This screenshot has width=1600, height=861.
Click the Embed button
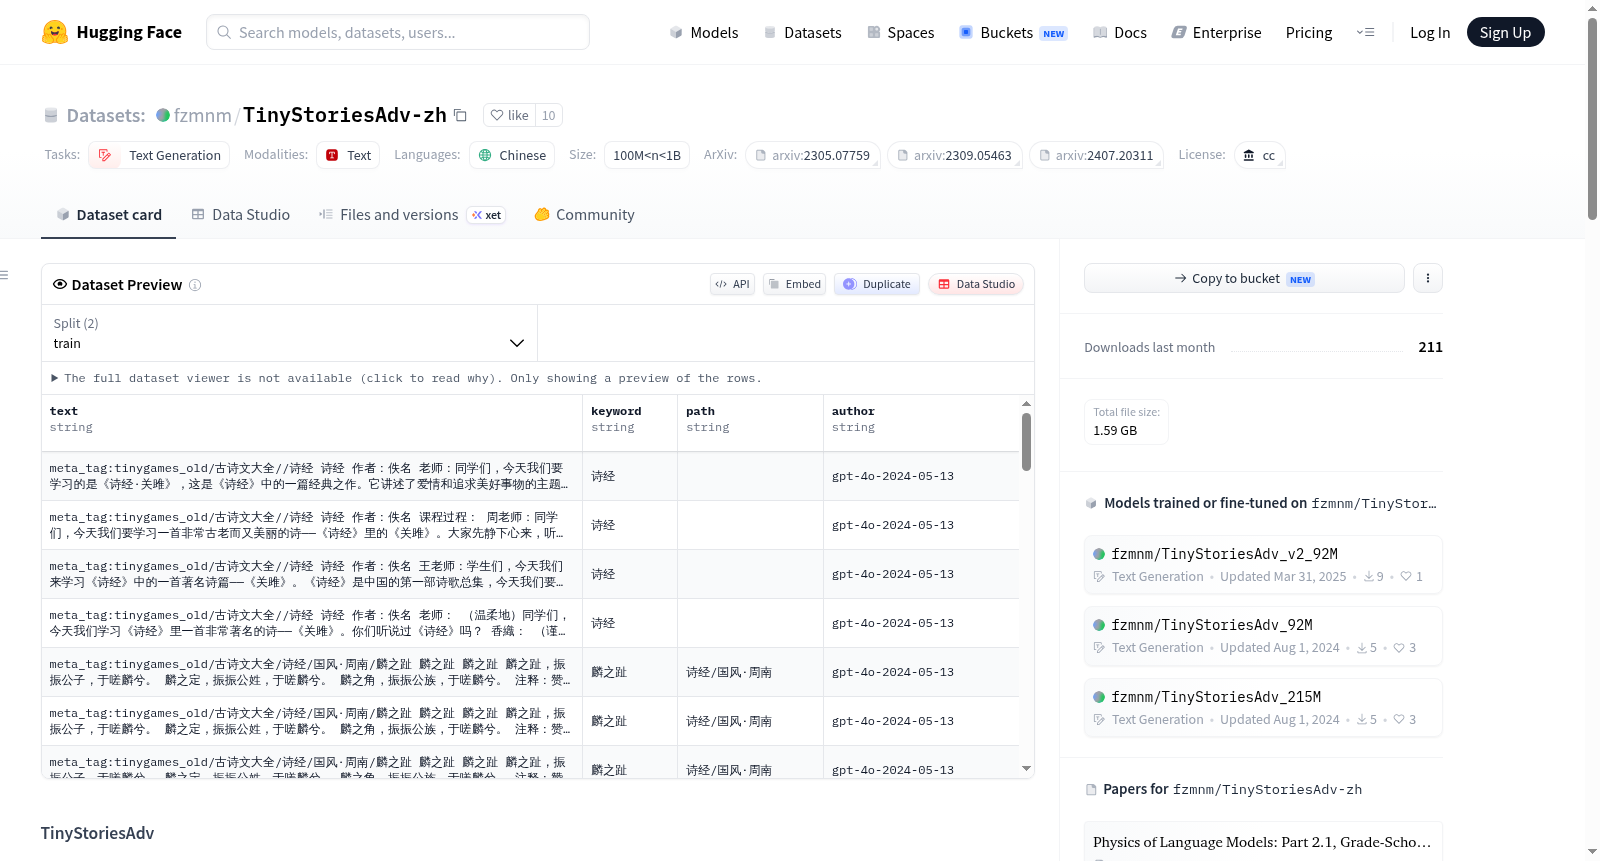tap(795, 284)
